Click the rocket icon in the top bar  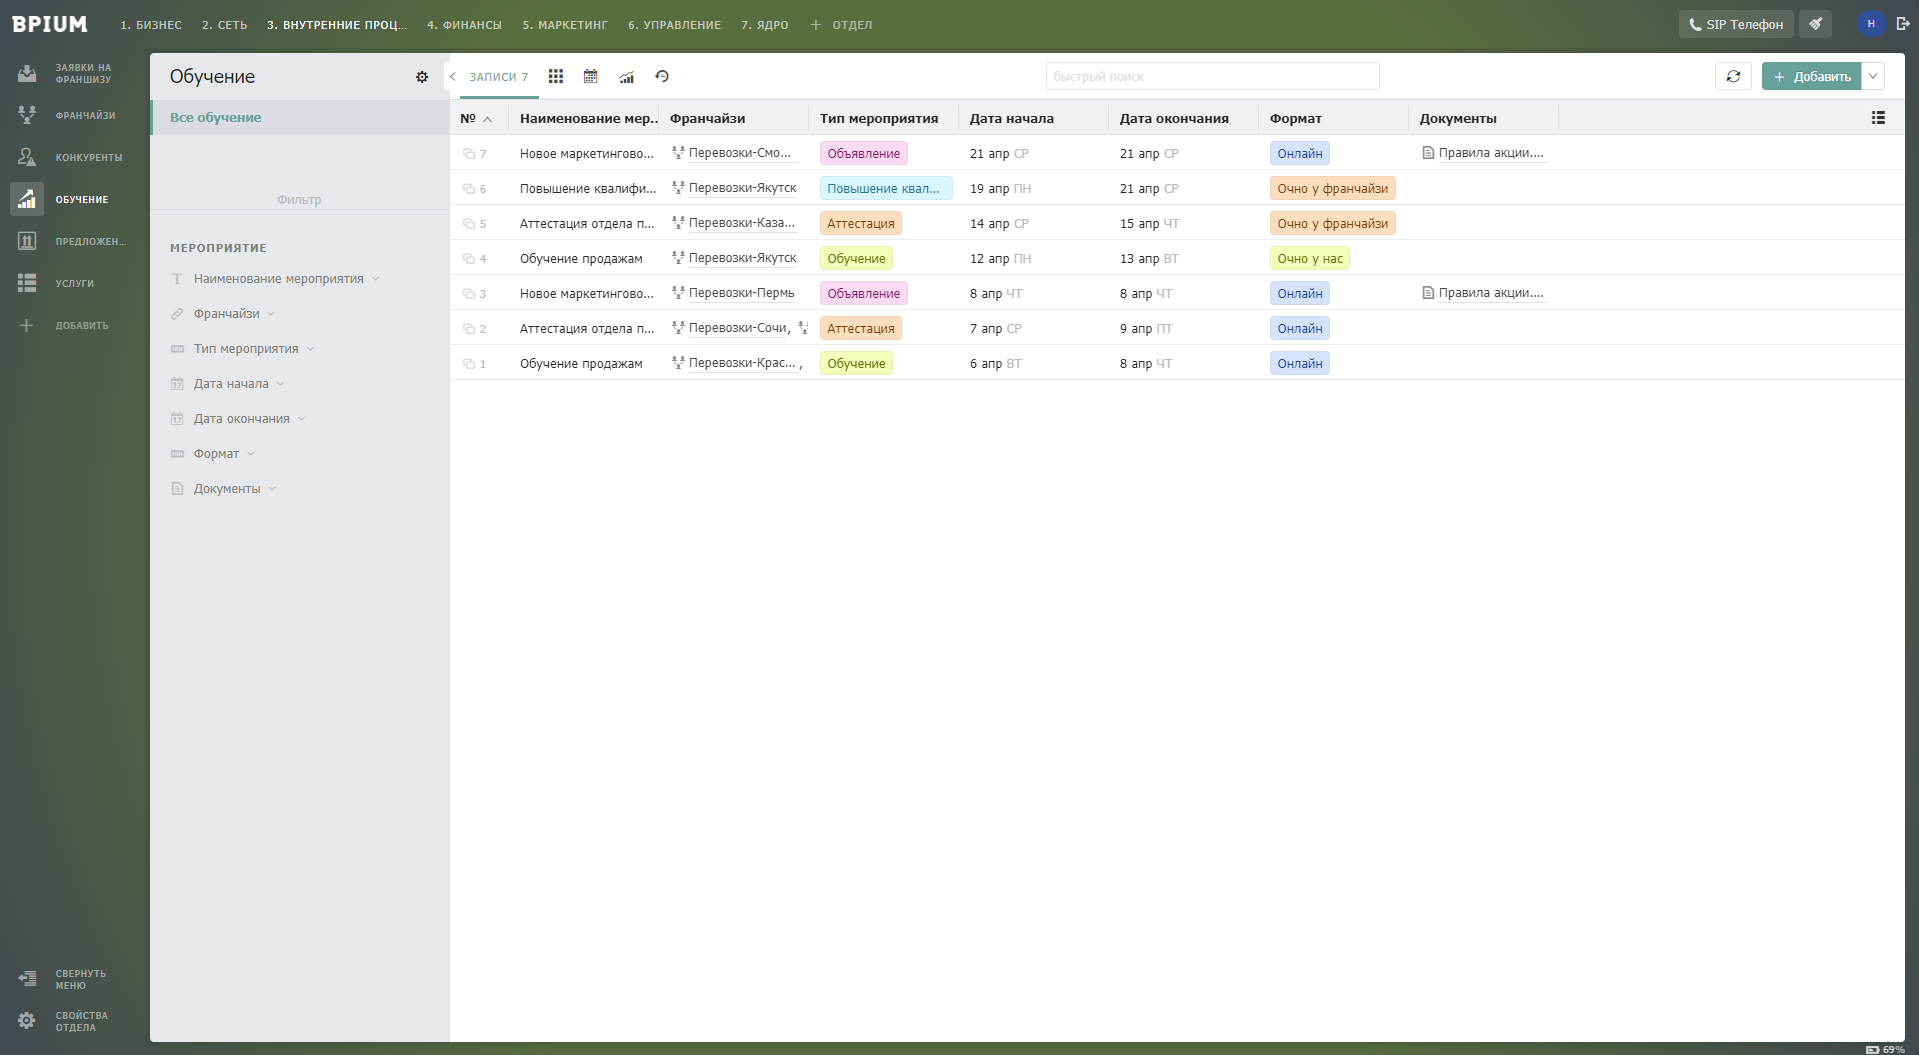point(1815,24)
